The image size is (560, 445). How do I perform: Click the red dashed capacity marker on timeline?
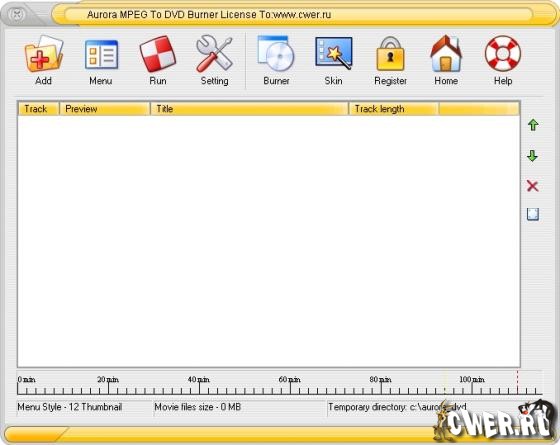click(x=517, y=382)
